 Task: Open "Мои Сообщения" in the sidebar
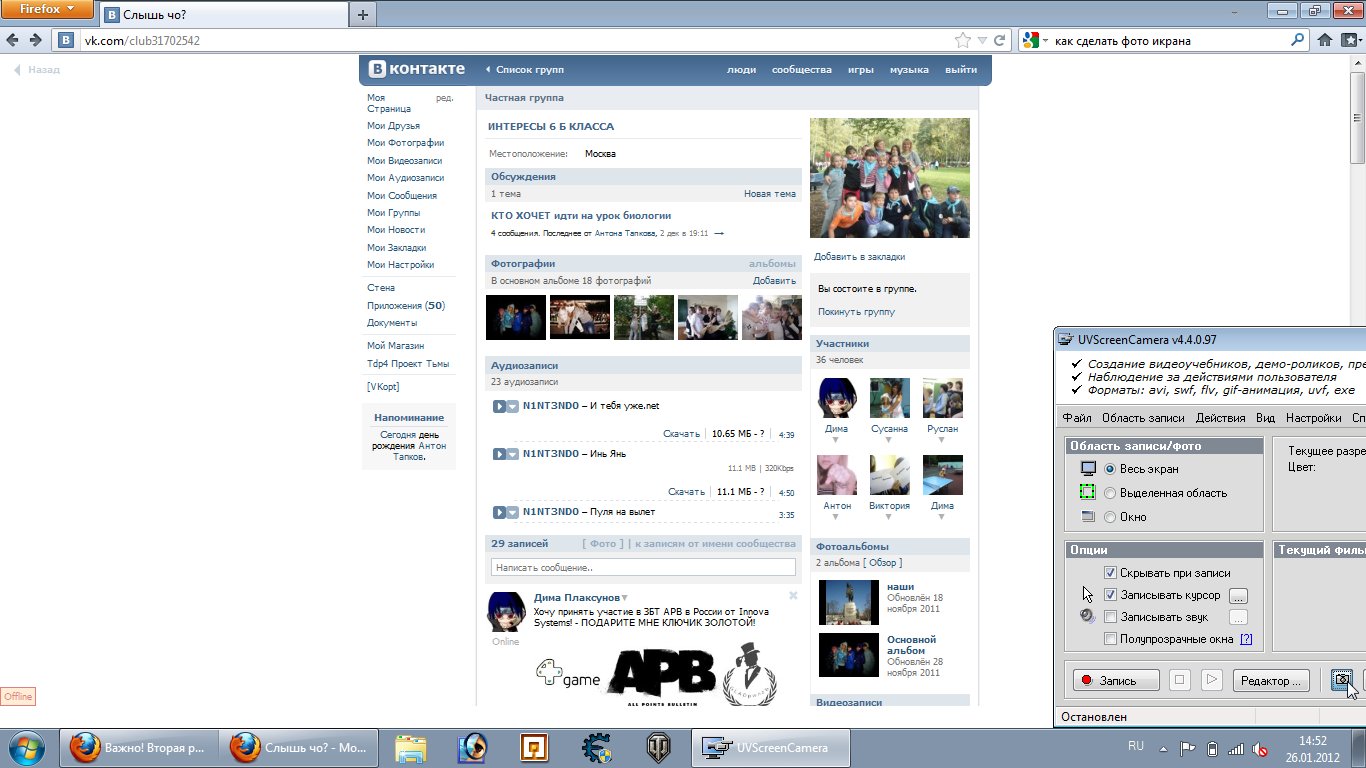(402, 196)
